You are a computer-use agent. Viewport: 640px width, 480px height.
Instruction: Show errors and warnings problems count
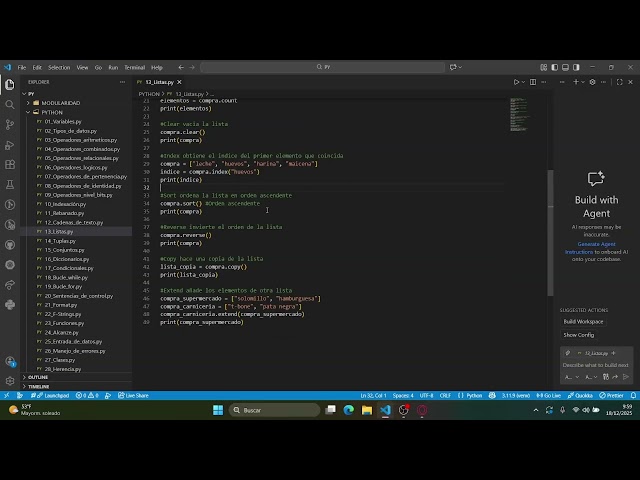pos(87,396)
